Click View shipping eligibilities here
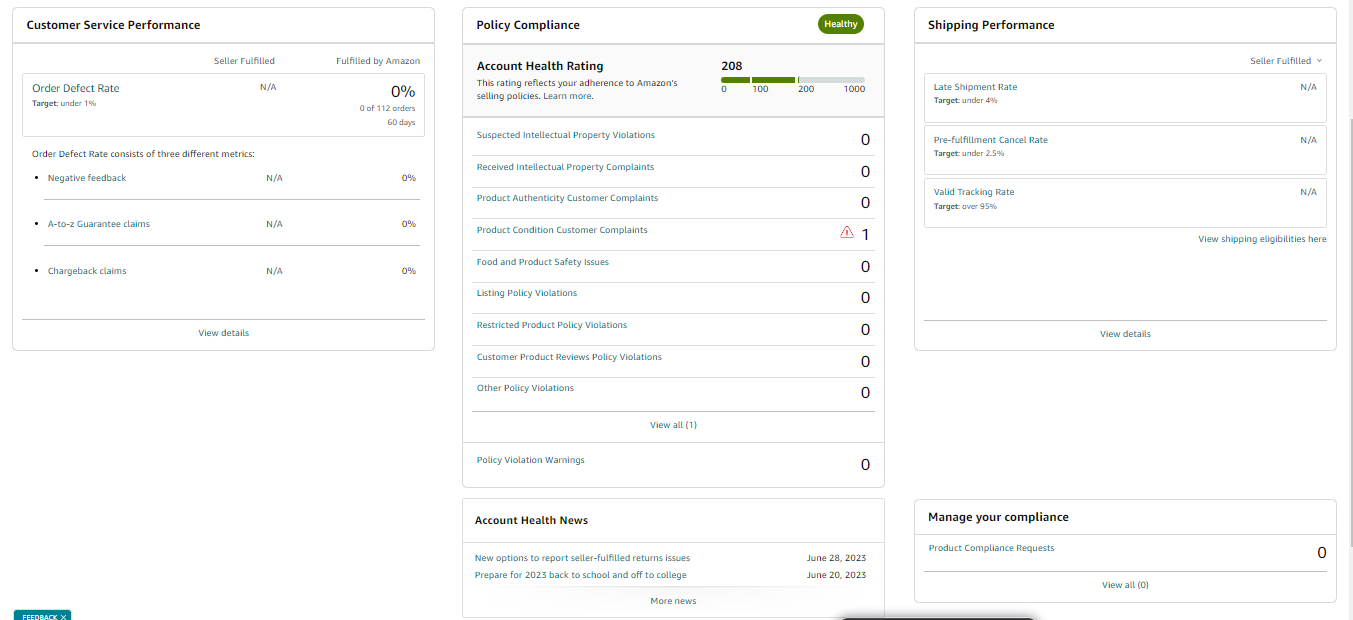The height and width of the screenshot is (620, 1353). [x=1262, y=239]
